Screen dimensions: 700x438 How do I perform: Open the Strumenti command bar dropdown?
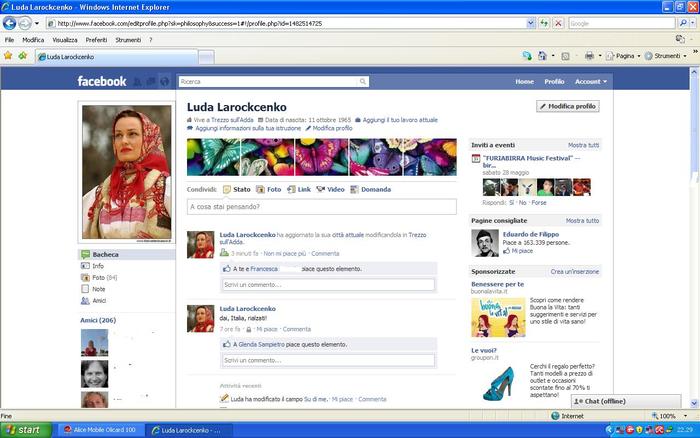(666, 56)
